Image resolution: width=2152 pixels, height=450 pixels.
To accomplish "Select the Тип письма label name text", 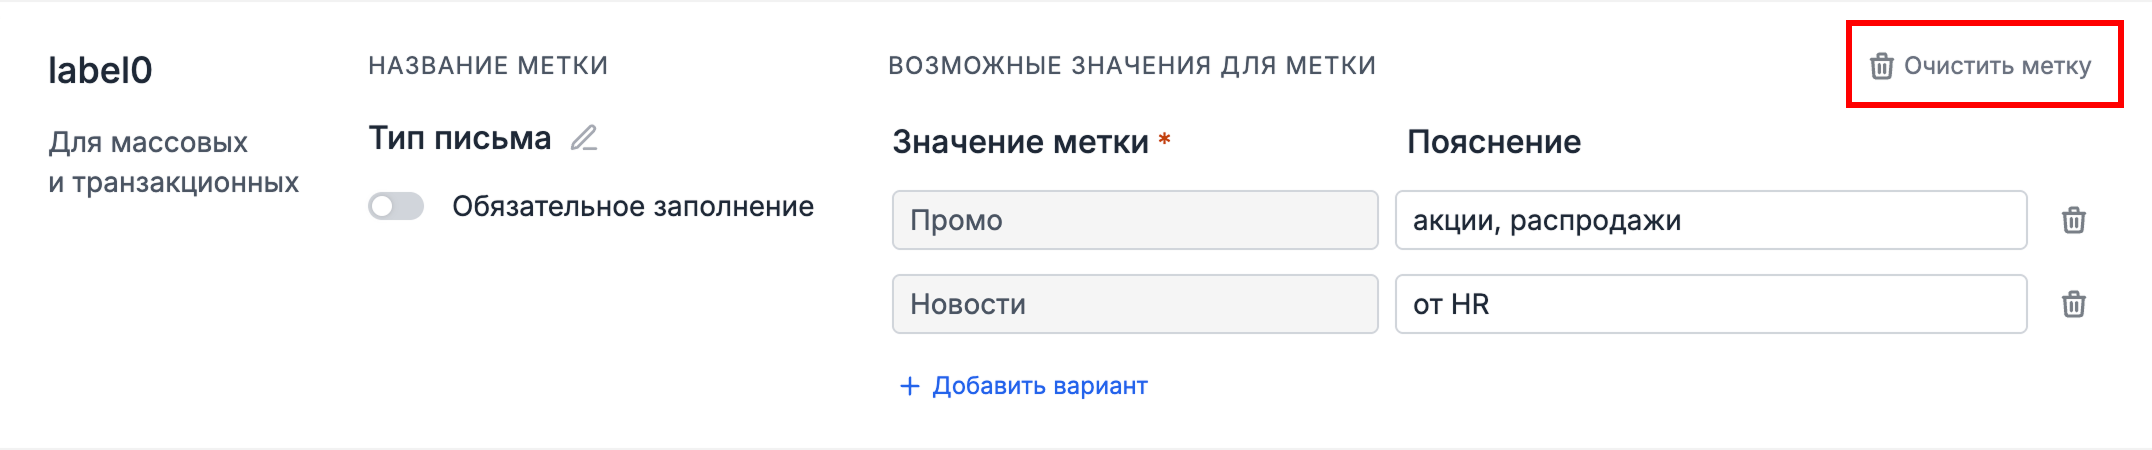I will (459, 138).
